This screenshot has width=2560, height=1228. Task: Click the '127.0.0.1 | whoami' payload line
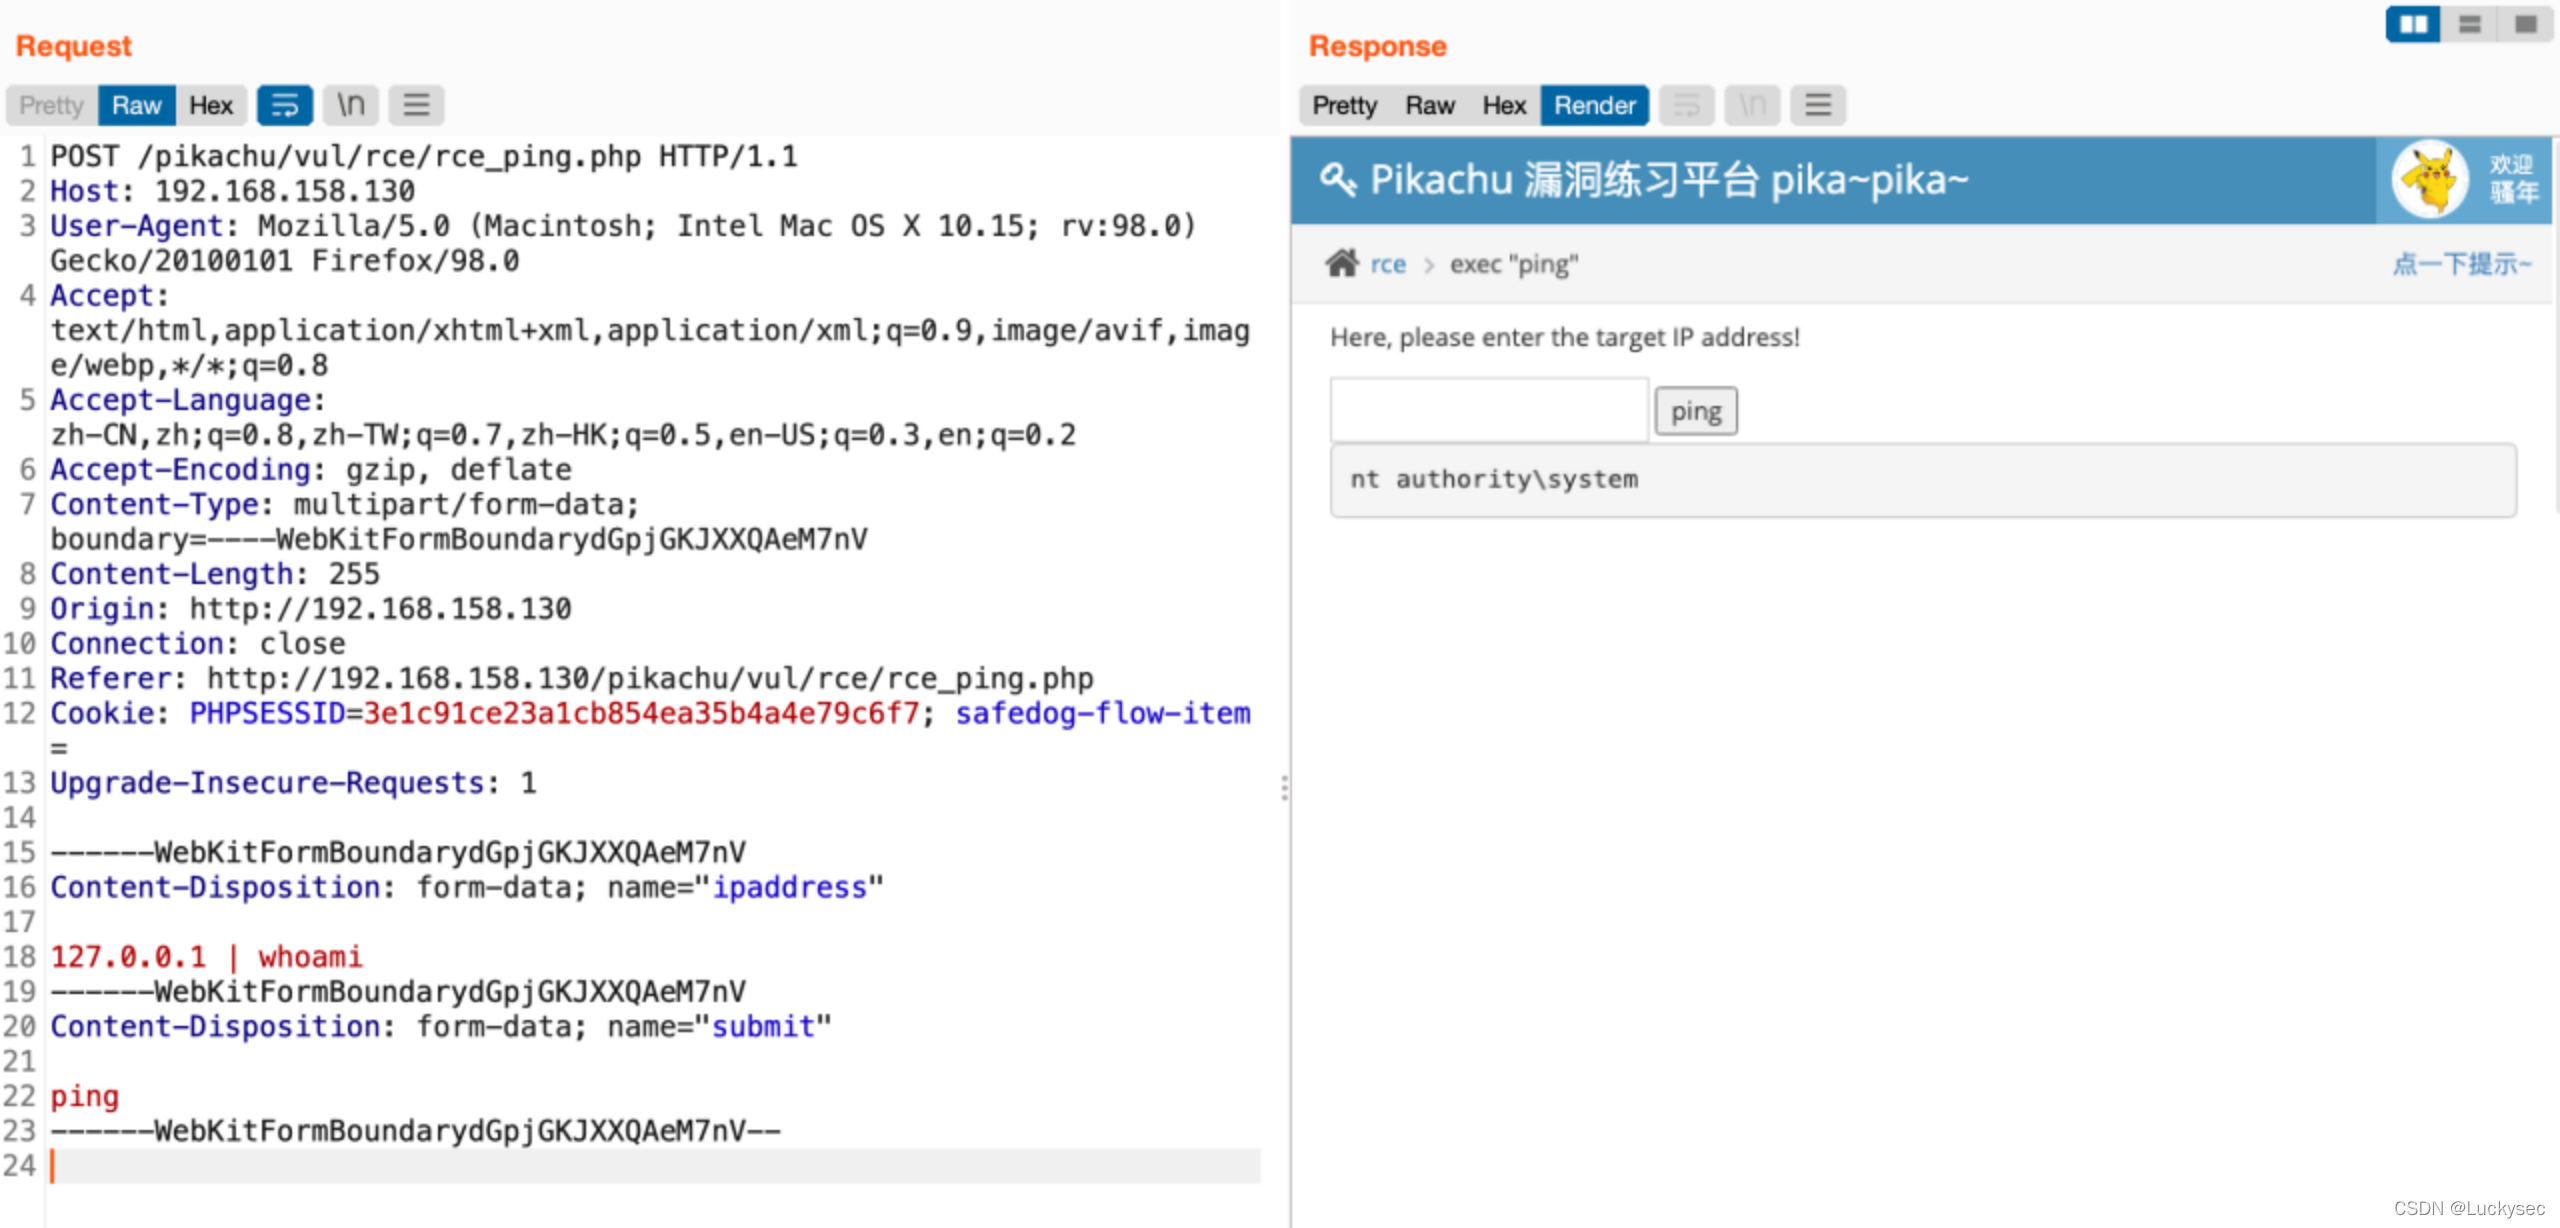click(206, 957)
